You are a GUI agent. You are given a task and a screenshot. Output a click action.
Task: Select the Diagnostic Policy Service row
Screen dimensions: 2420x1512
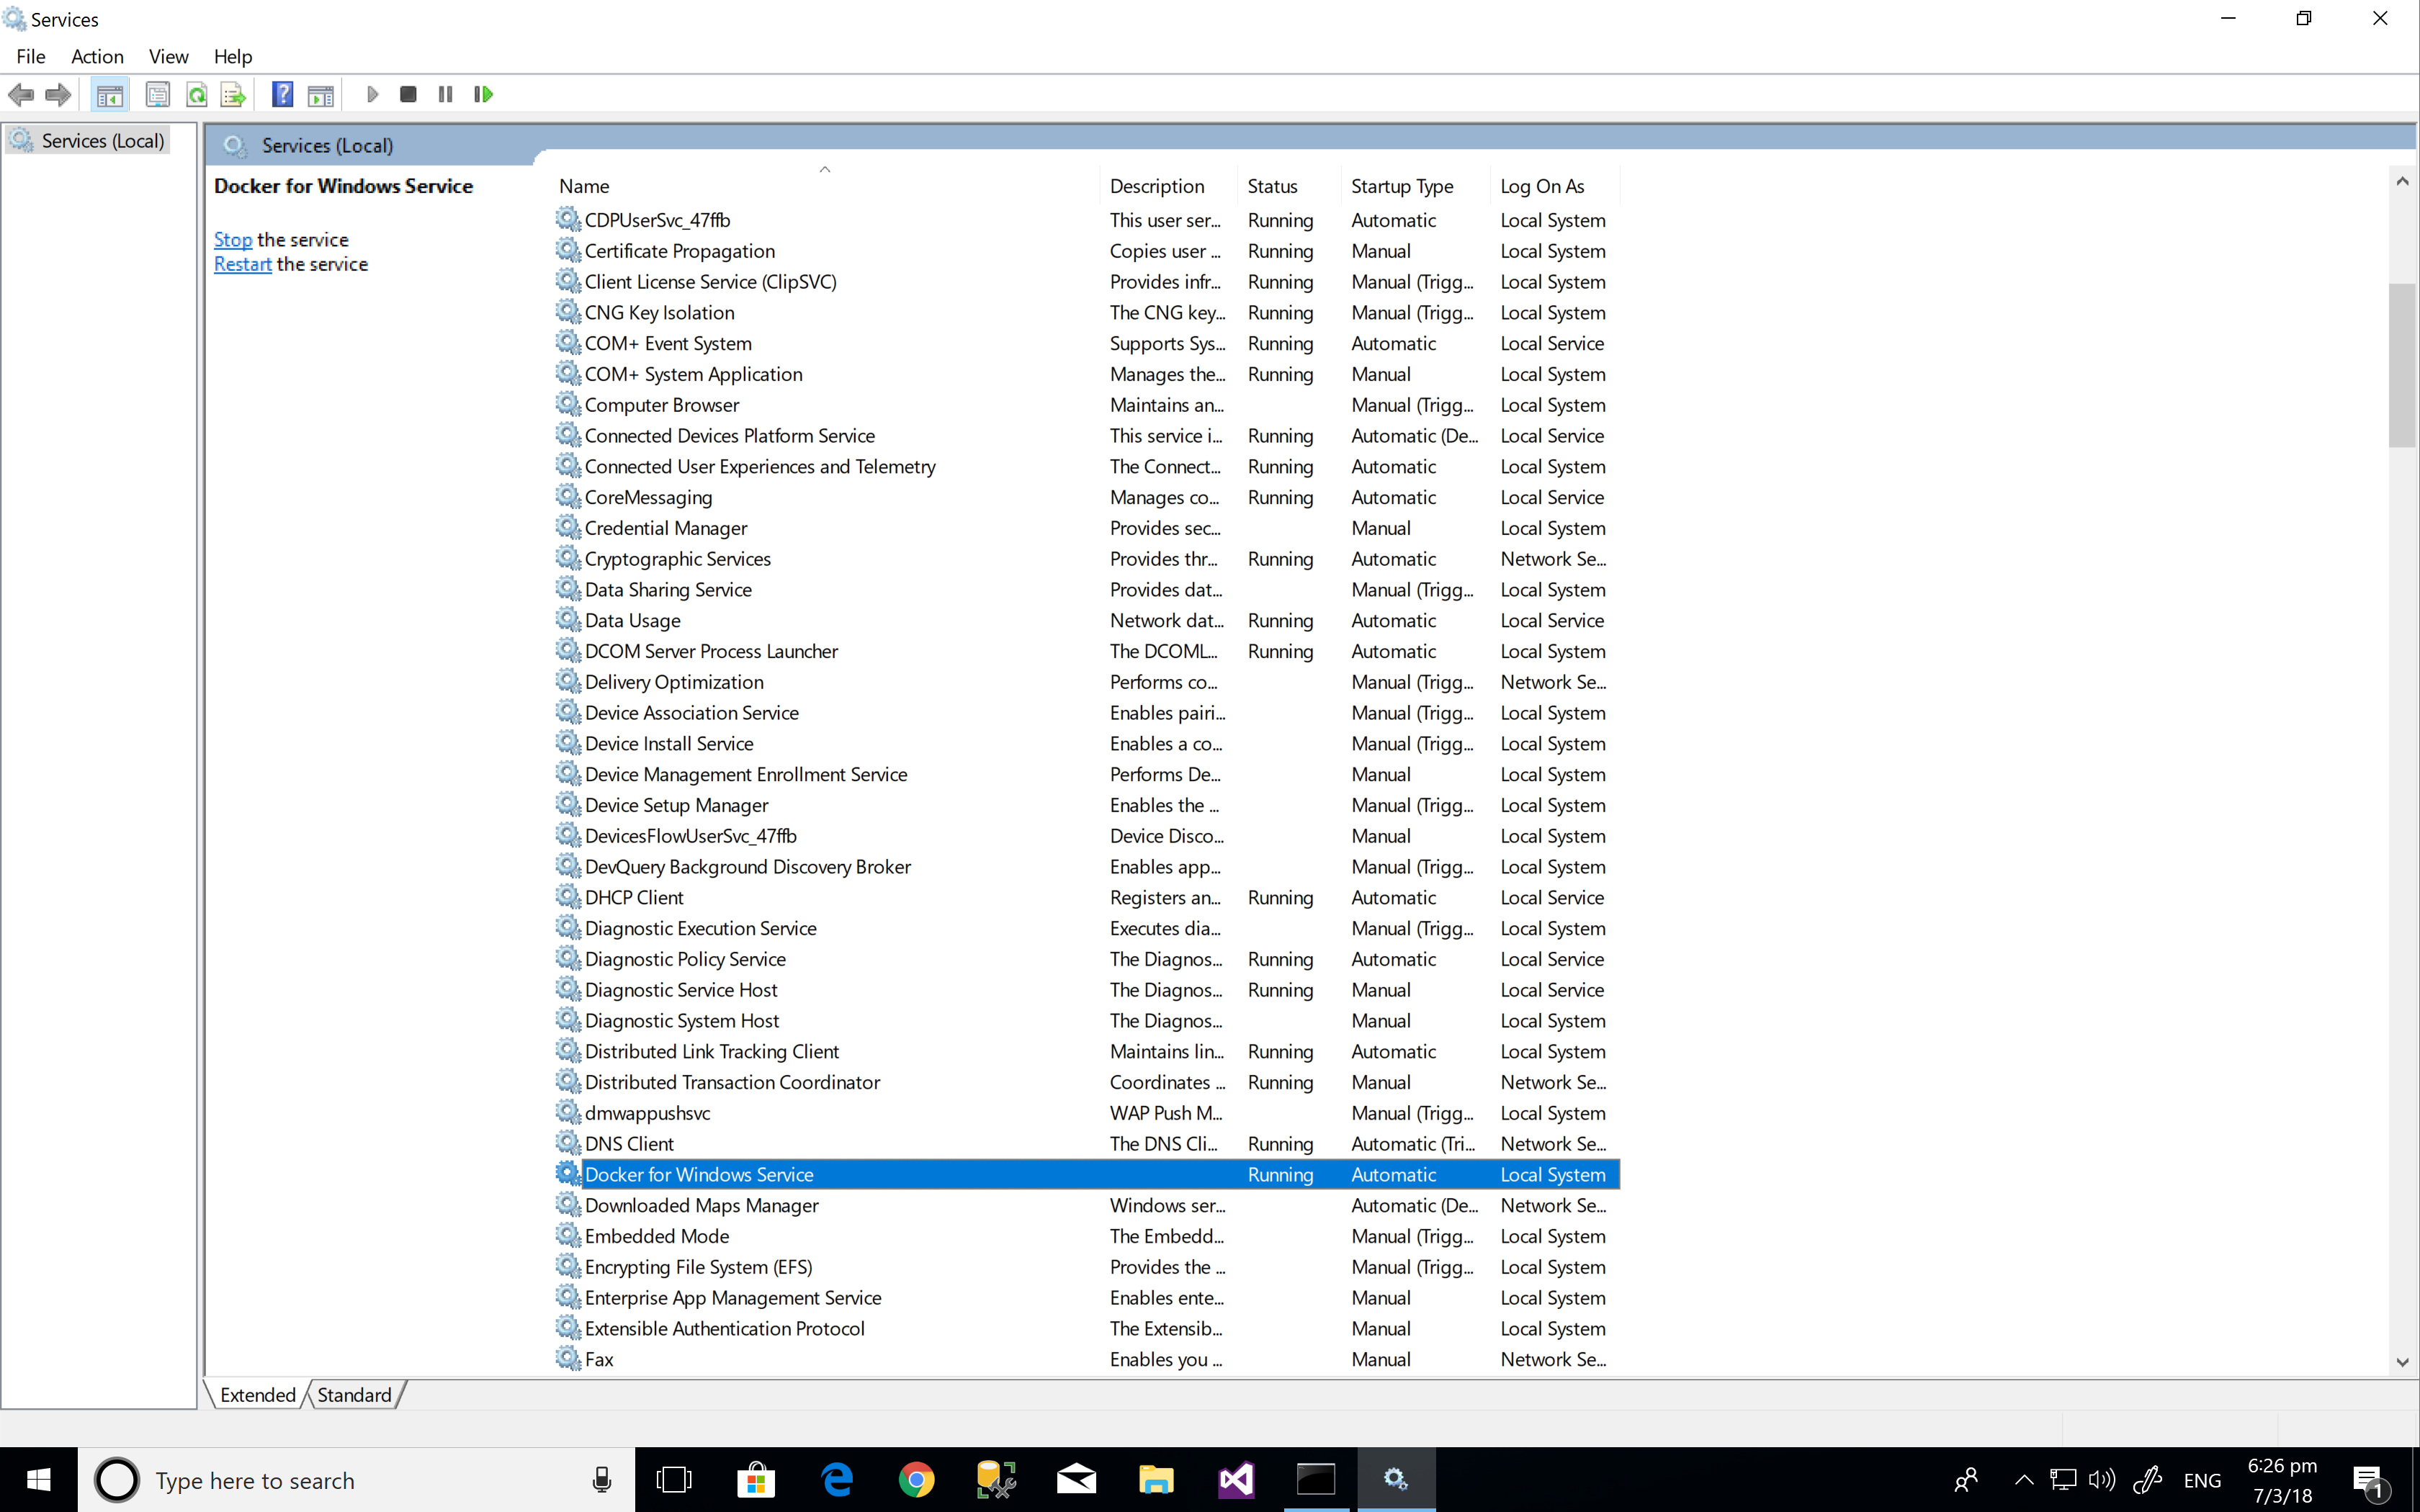click(x=1087, y=959)
